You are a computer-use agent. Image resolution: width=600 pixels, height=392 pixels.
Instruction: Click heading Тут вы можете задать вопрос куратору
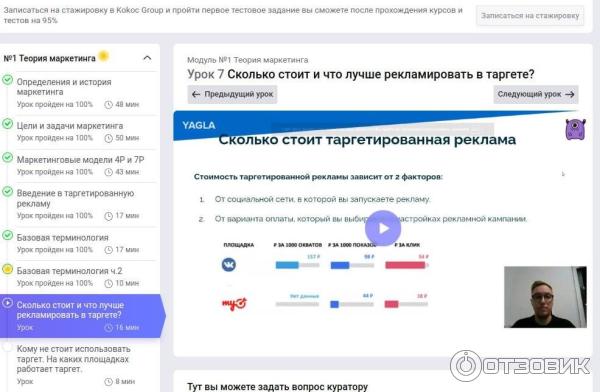click(x=277, y=387)
